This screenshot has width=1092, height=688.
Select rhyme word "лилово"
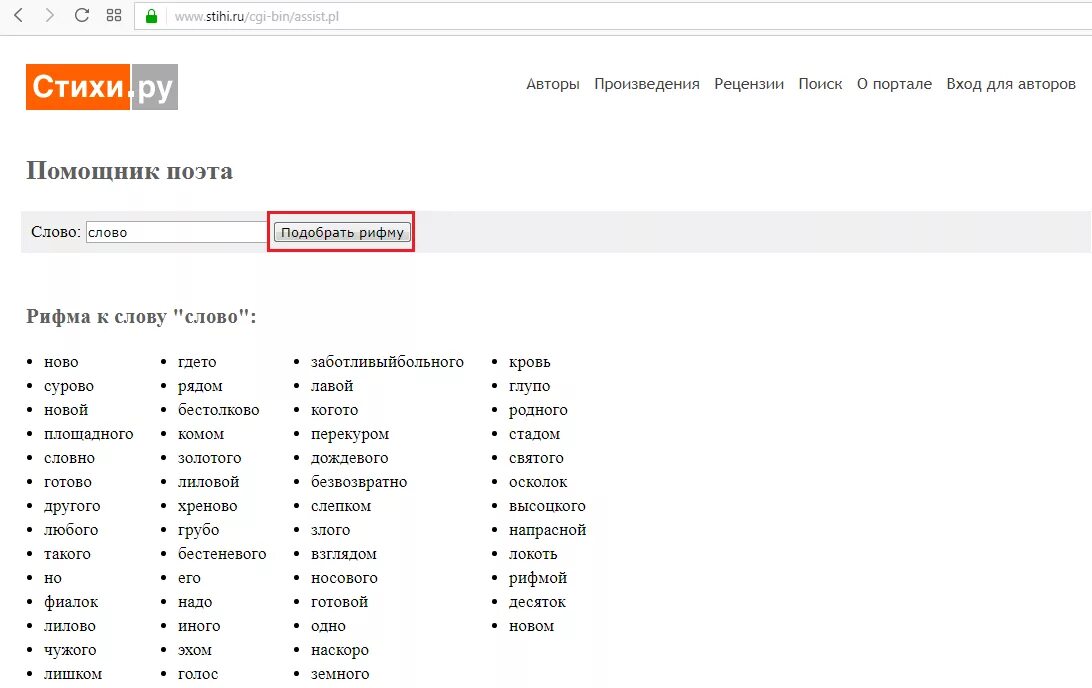(x=70, y=626)
